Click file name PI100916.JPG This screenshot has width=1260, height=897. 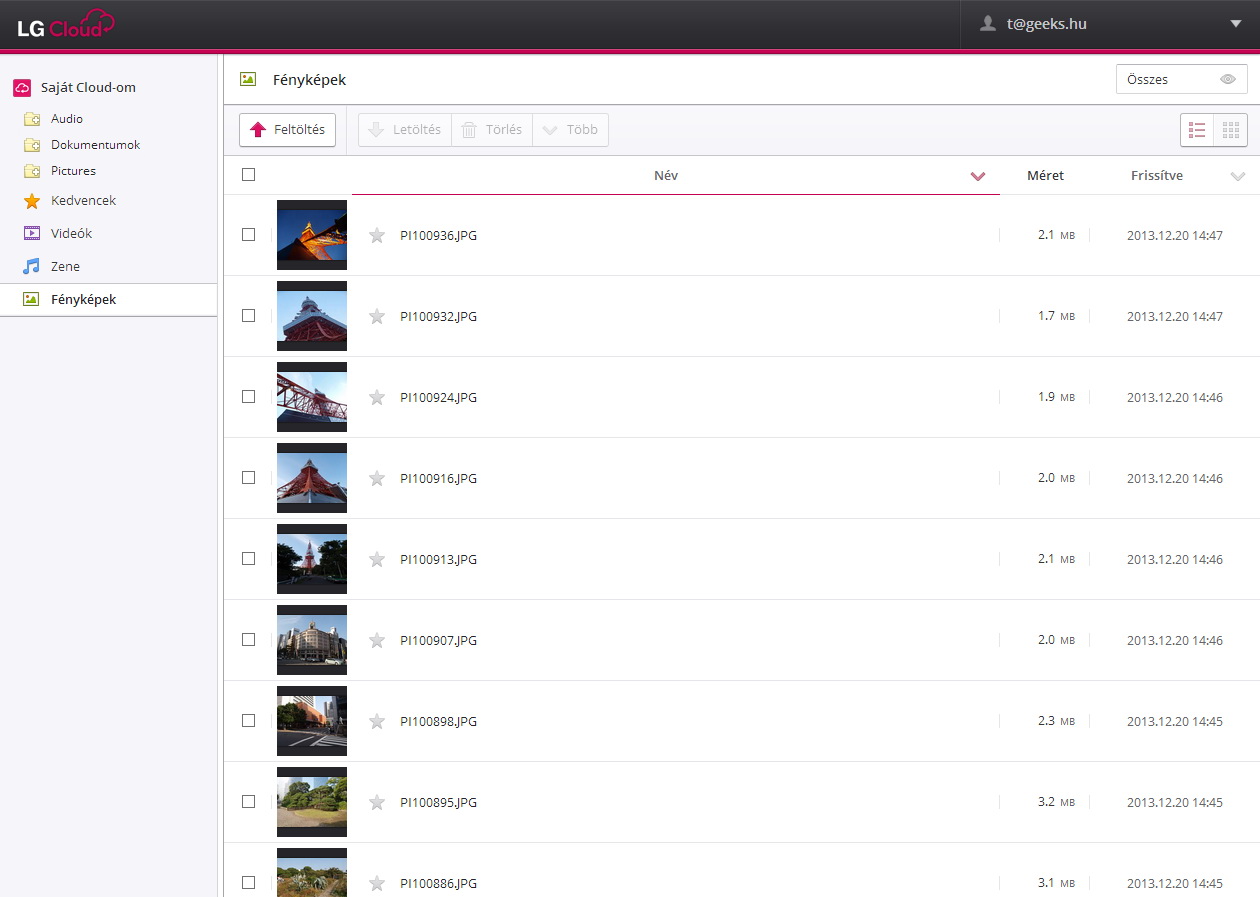click(x=438, y=479)
